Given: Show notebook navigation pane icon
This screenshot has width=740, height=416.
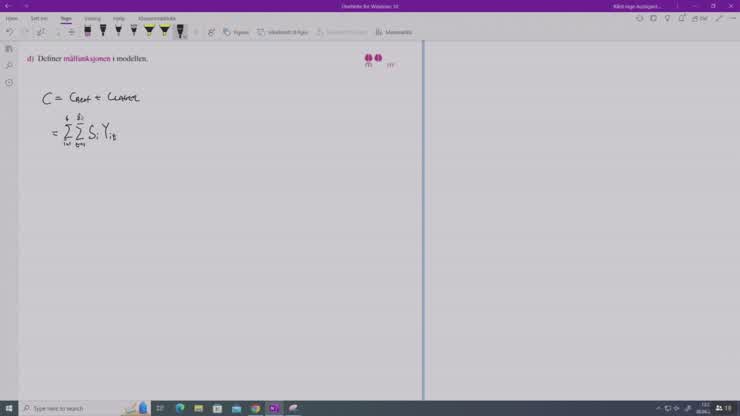Looking at the screenshot, I should point(9,49).
